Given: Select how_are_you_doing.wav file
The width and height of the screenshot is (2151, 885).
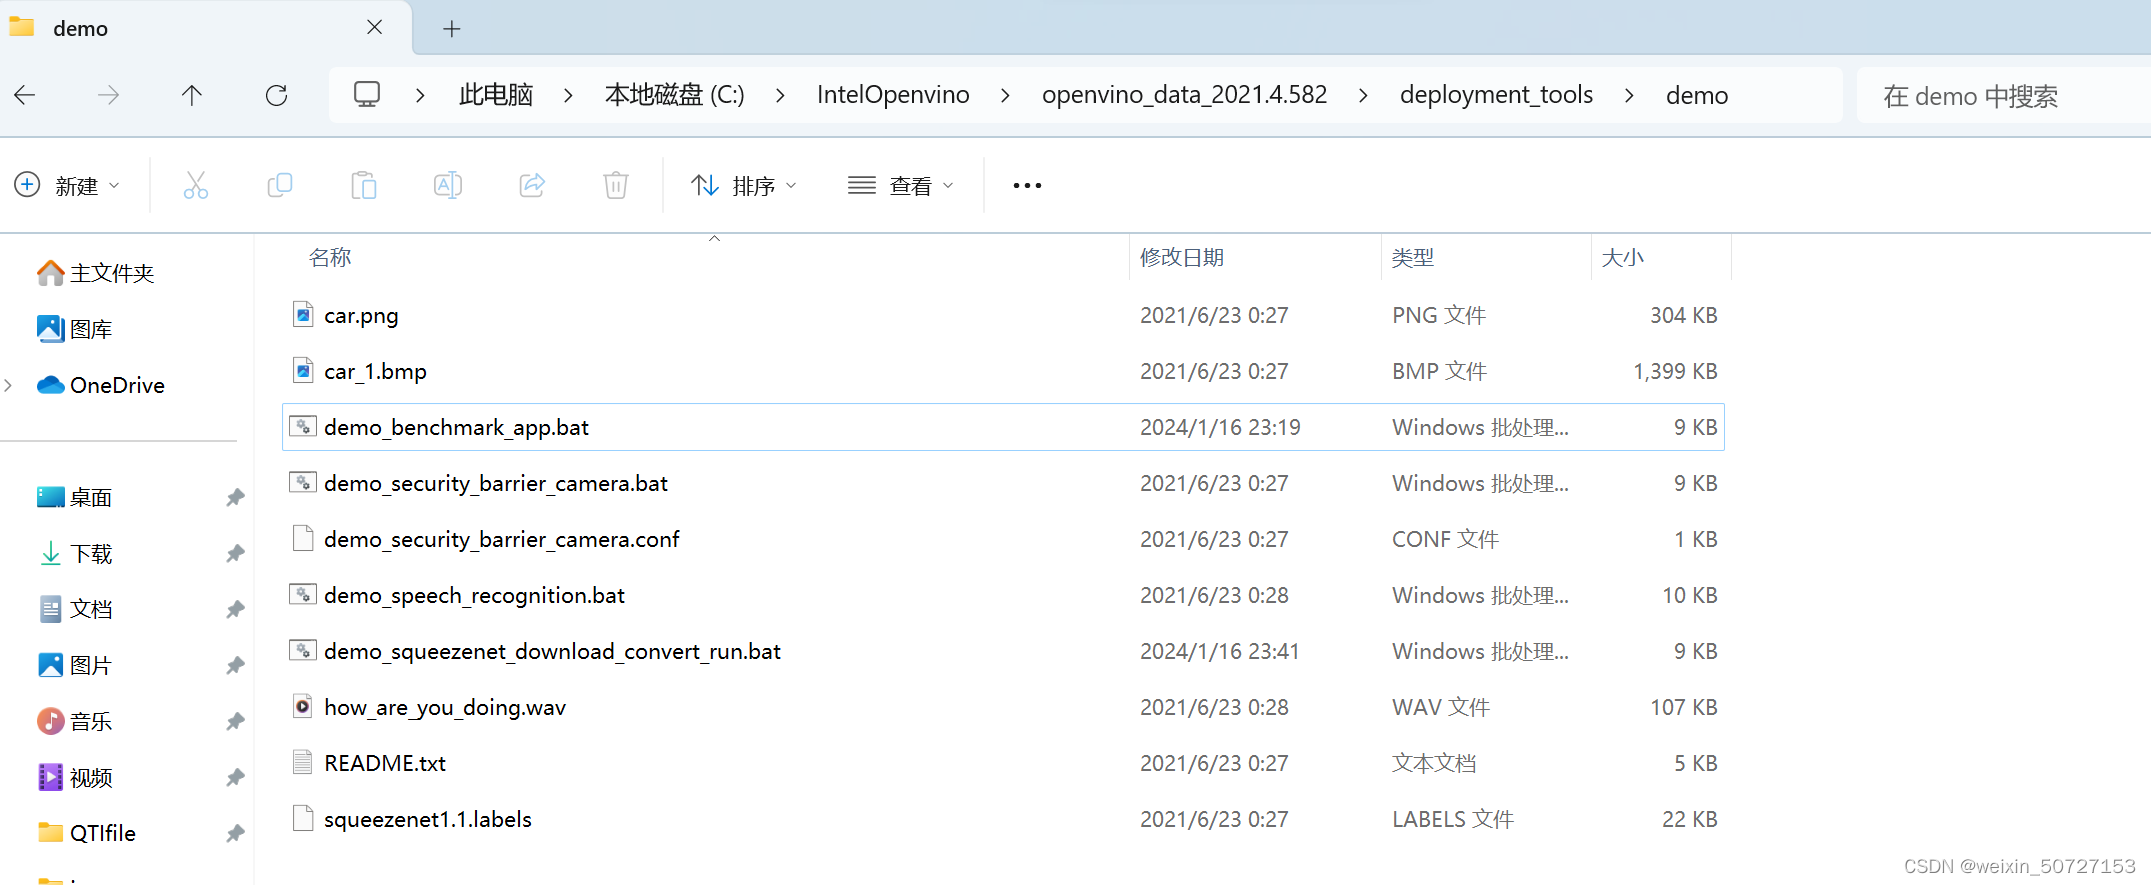Looking at the screenshot, I should (1003, 707).
